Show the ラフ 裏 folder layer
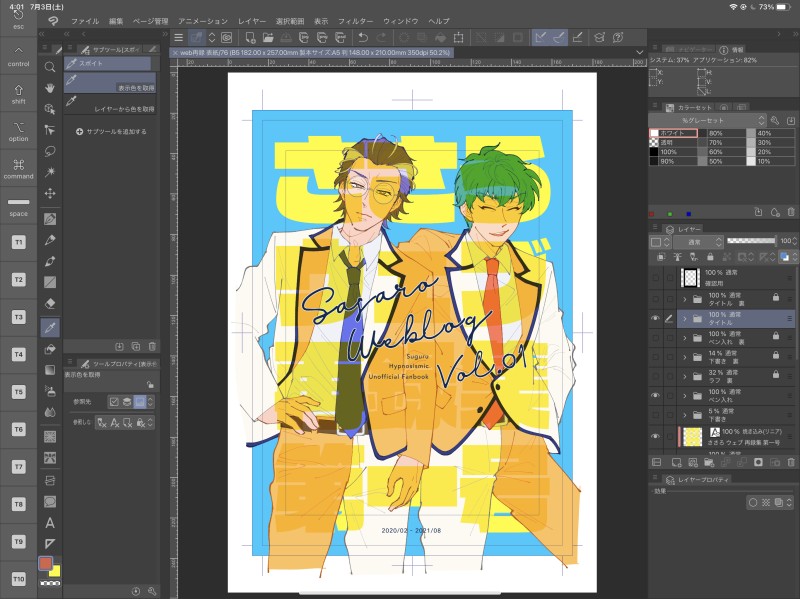Screen dimensions: 800x599 [x=655, y=376]
